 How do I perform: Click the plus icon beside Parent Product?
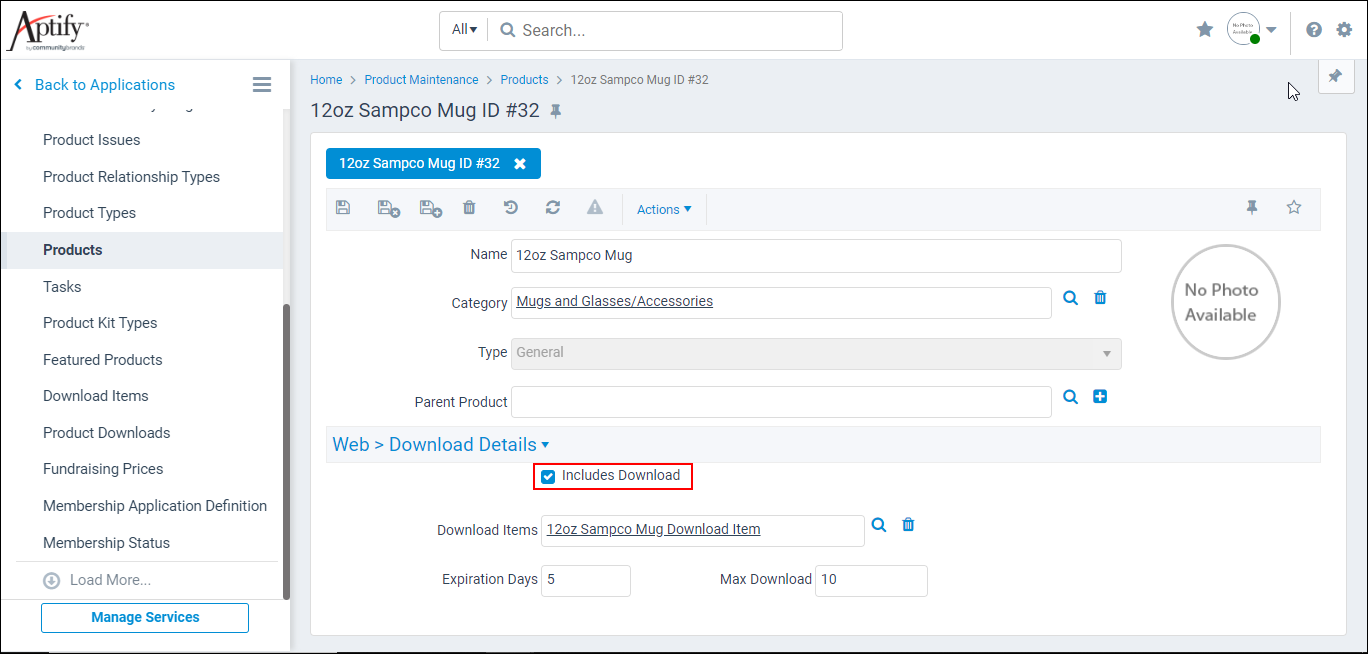click(1100, 396)
